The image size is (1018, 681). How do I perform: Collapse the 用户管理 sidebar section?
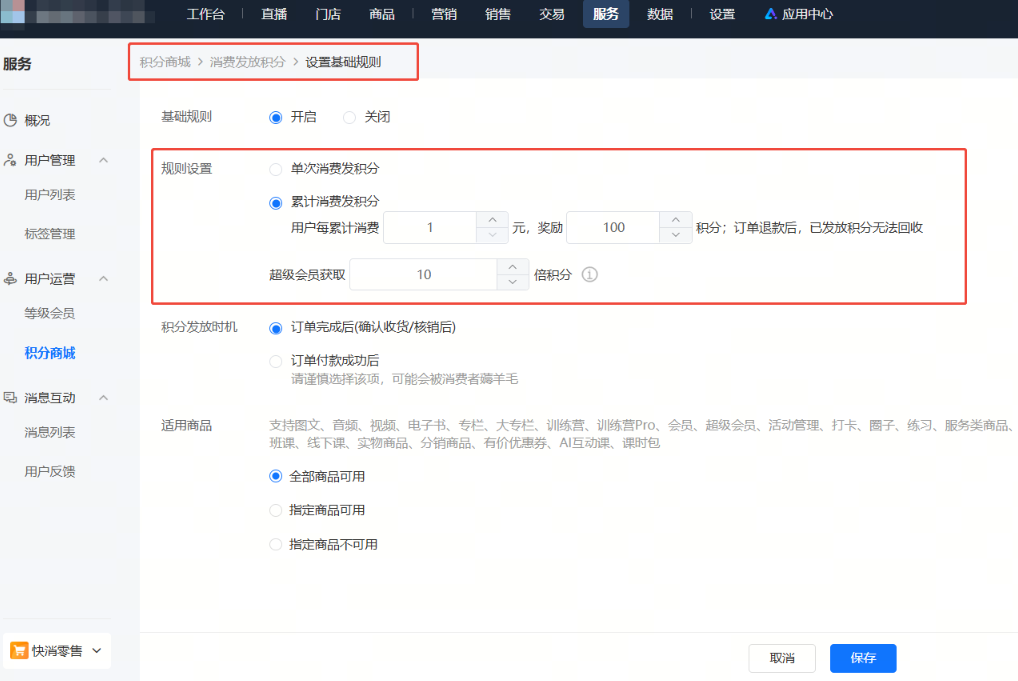(103, 159)
